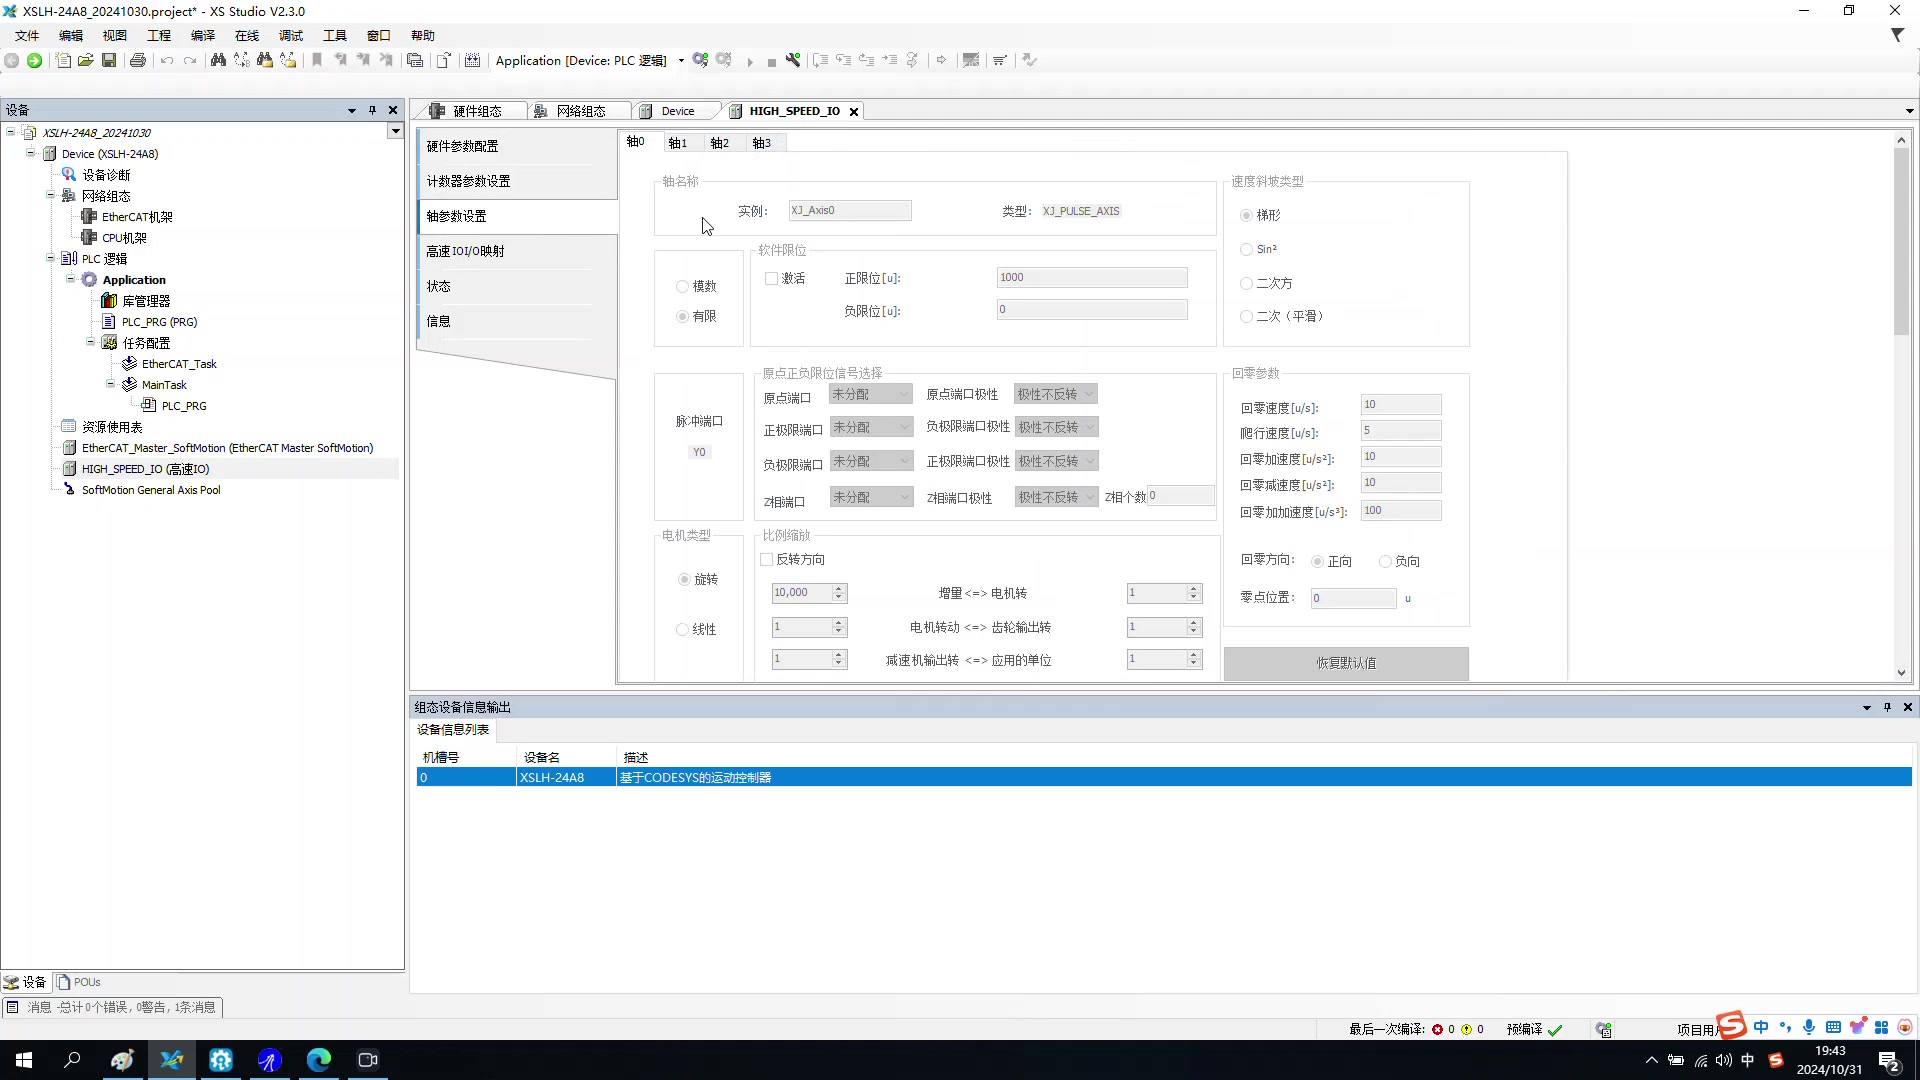Switch to 轴1 axis configuration tab

676,142
